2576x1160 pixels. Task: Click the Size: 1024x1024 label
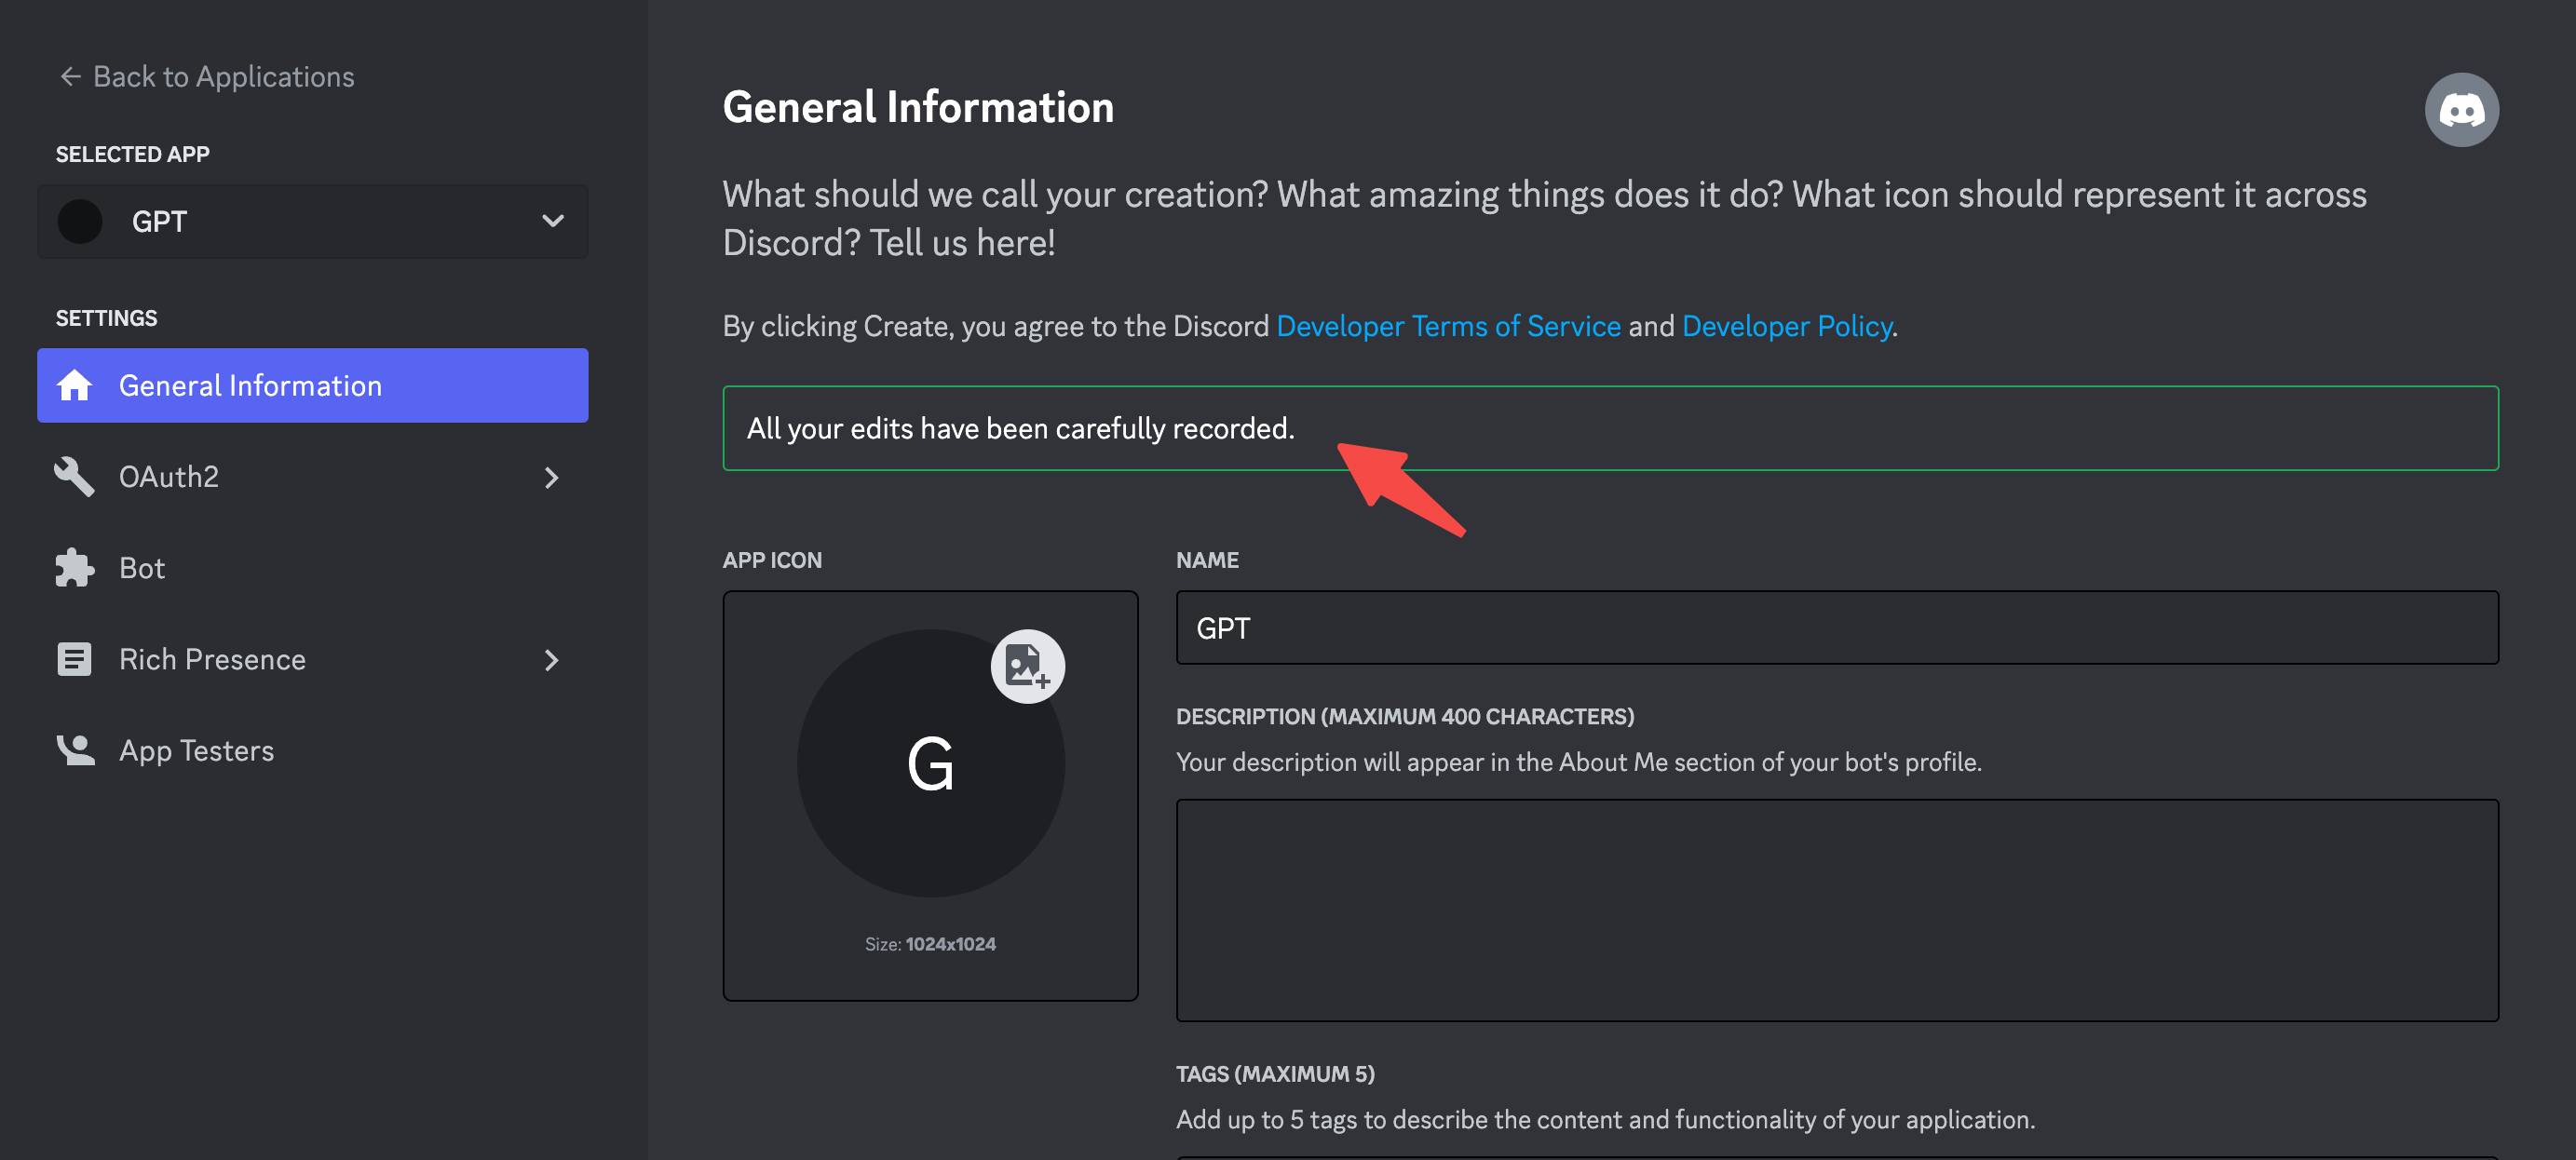(930, 944)
